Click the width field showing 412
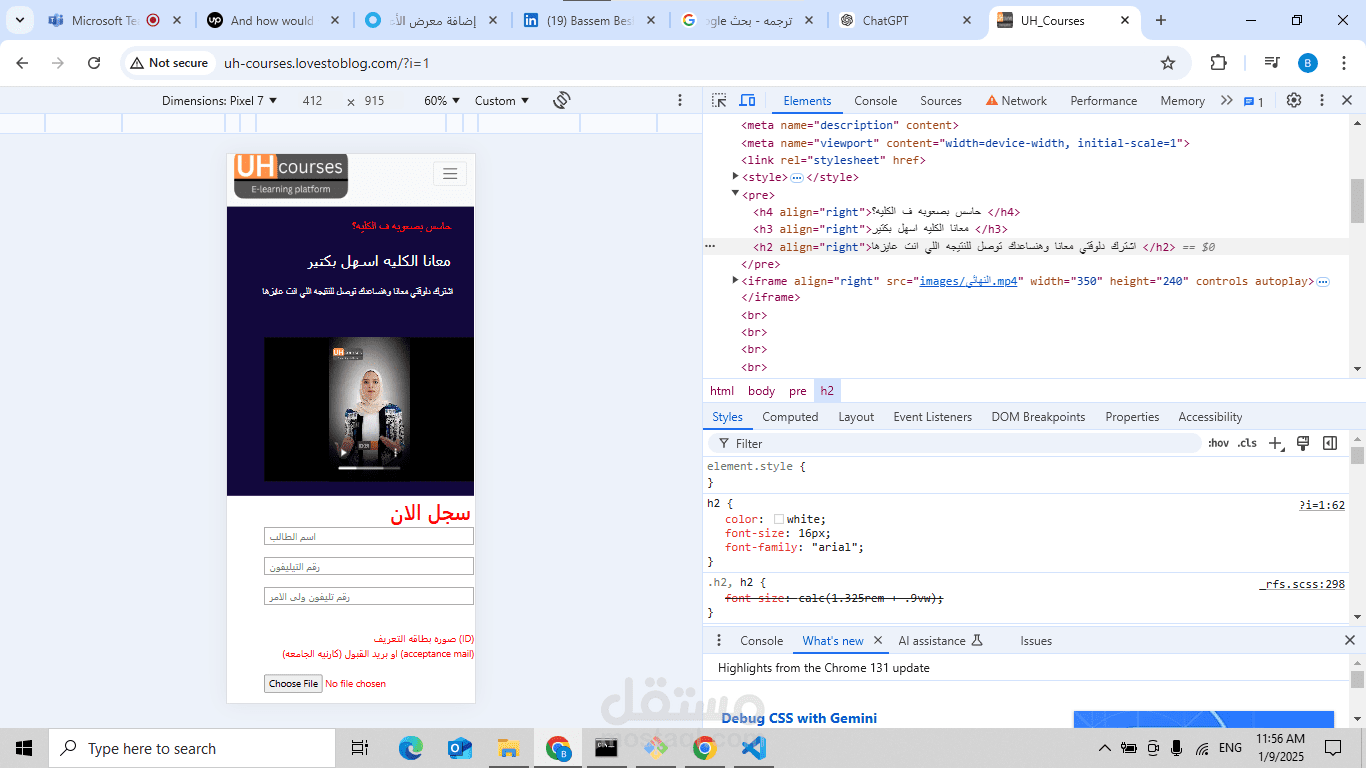This screenshot has height=768, width=1366. tap(312, 101)
